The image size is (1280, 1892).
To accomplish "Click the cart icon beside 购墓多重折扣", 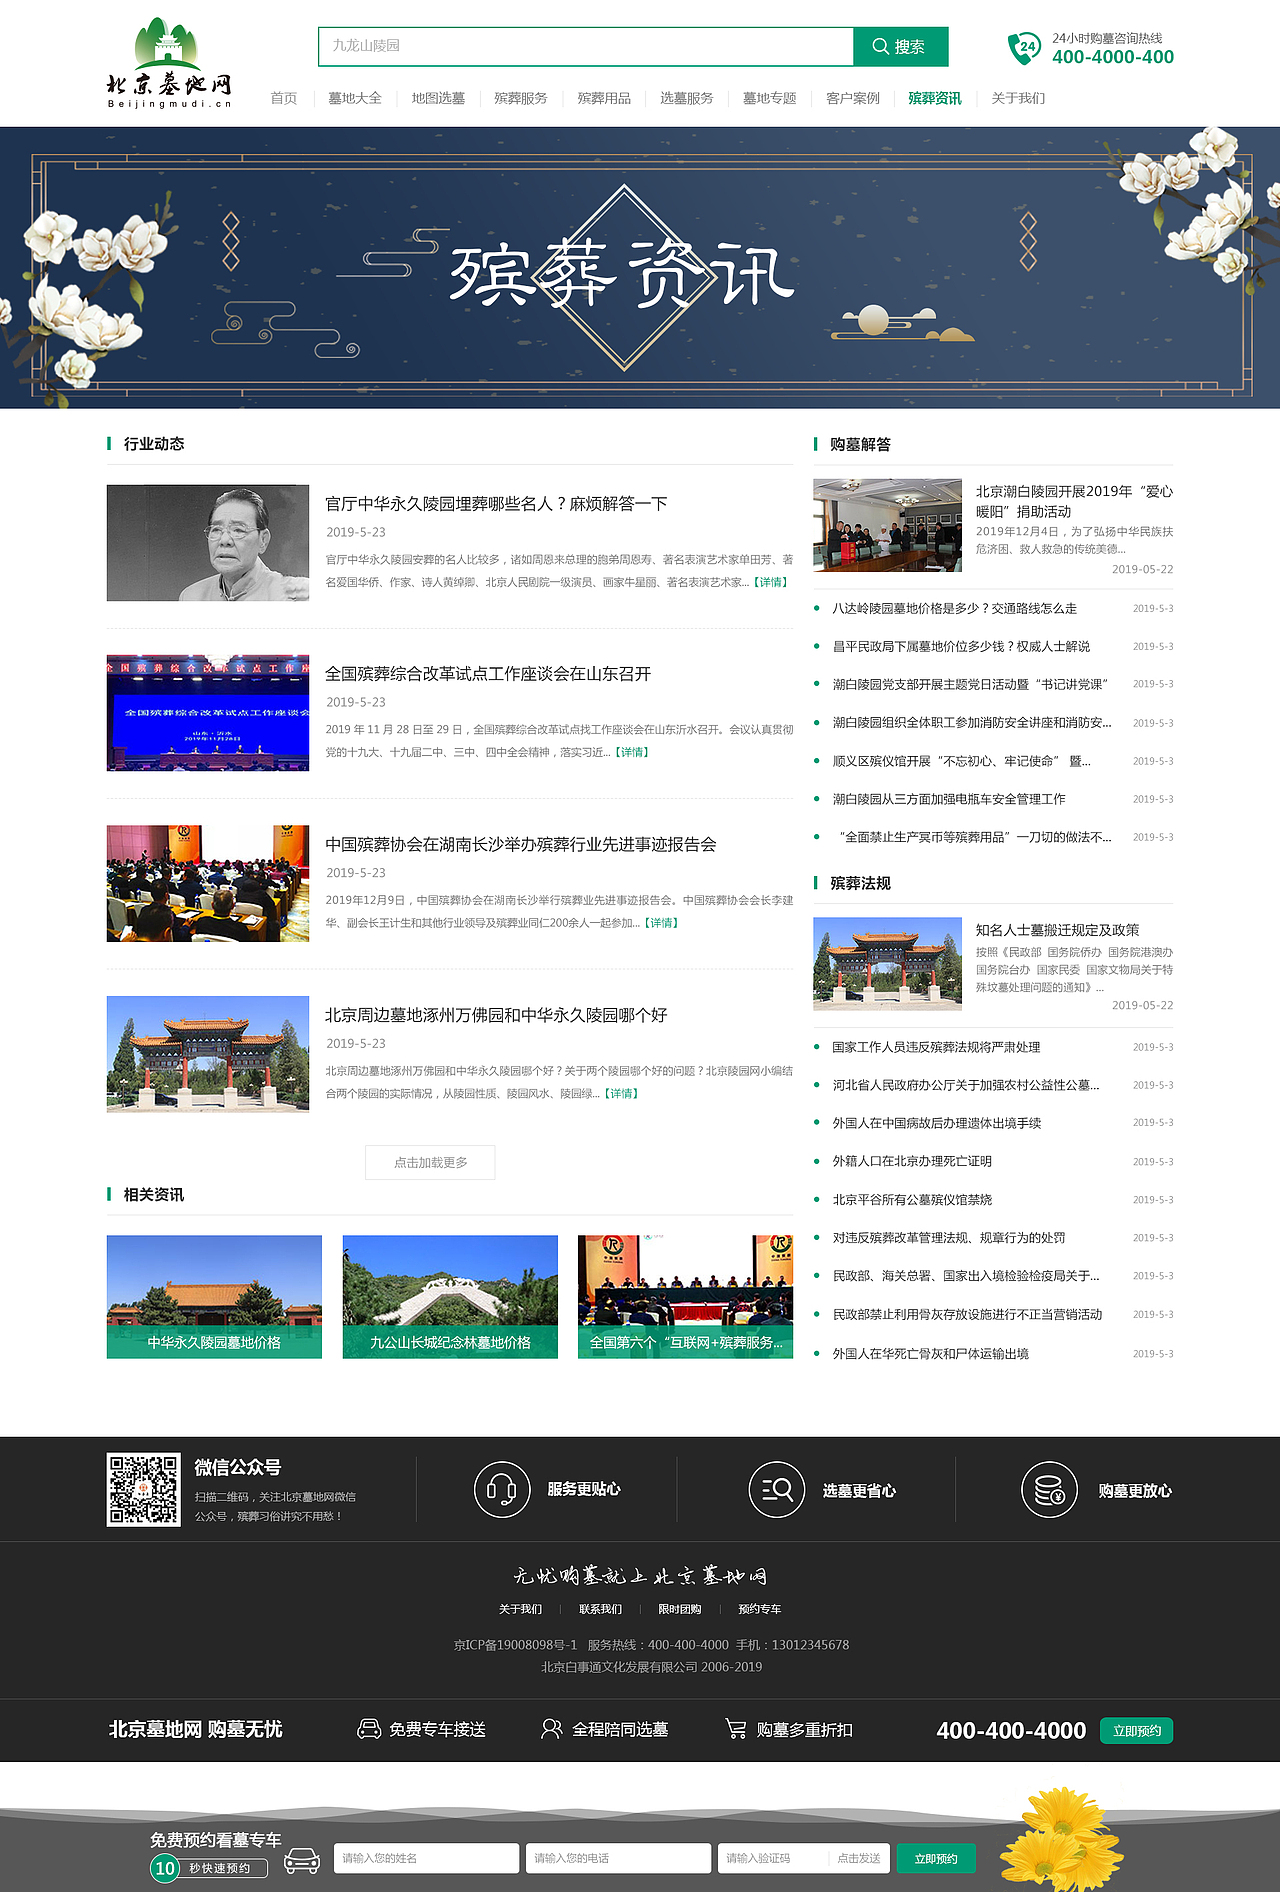I will point(736,1729).
